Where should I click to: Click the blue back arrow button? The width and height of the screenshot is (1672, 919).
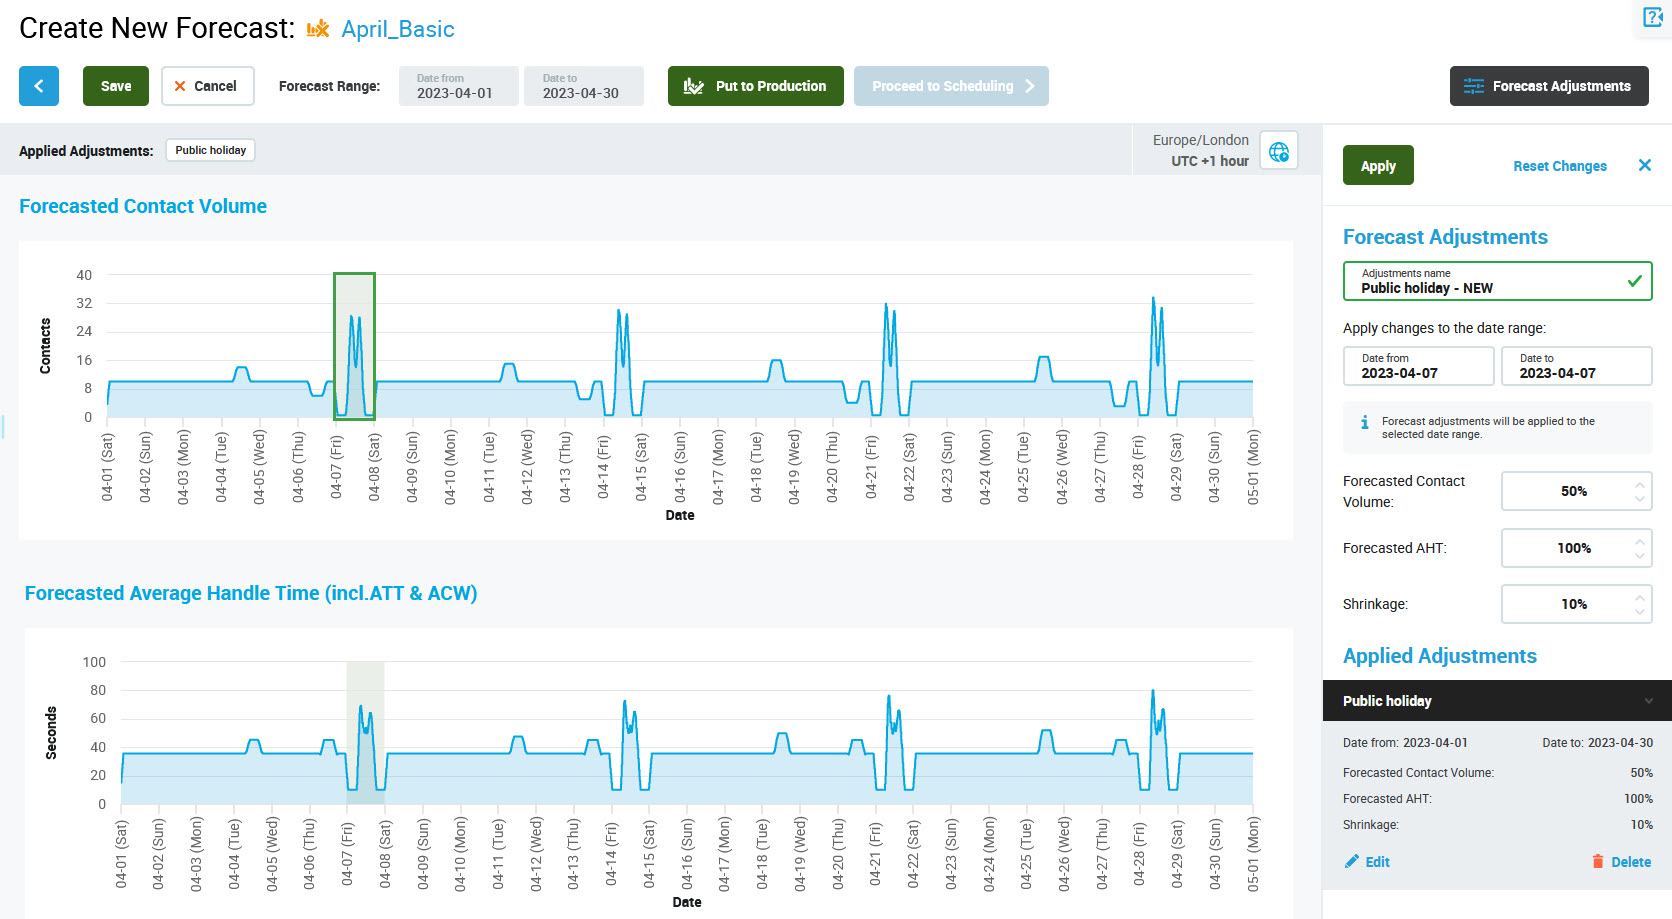(x=39, y=86)
